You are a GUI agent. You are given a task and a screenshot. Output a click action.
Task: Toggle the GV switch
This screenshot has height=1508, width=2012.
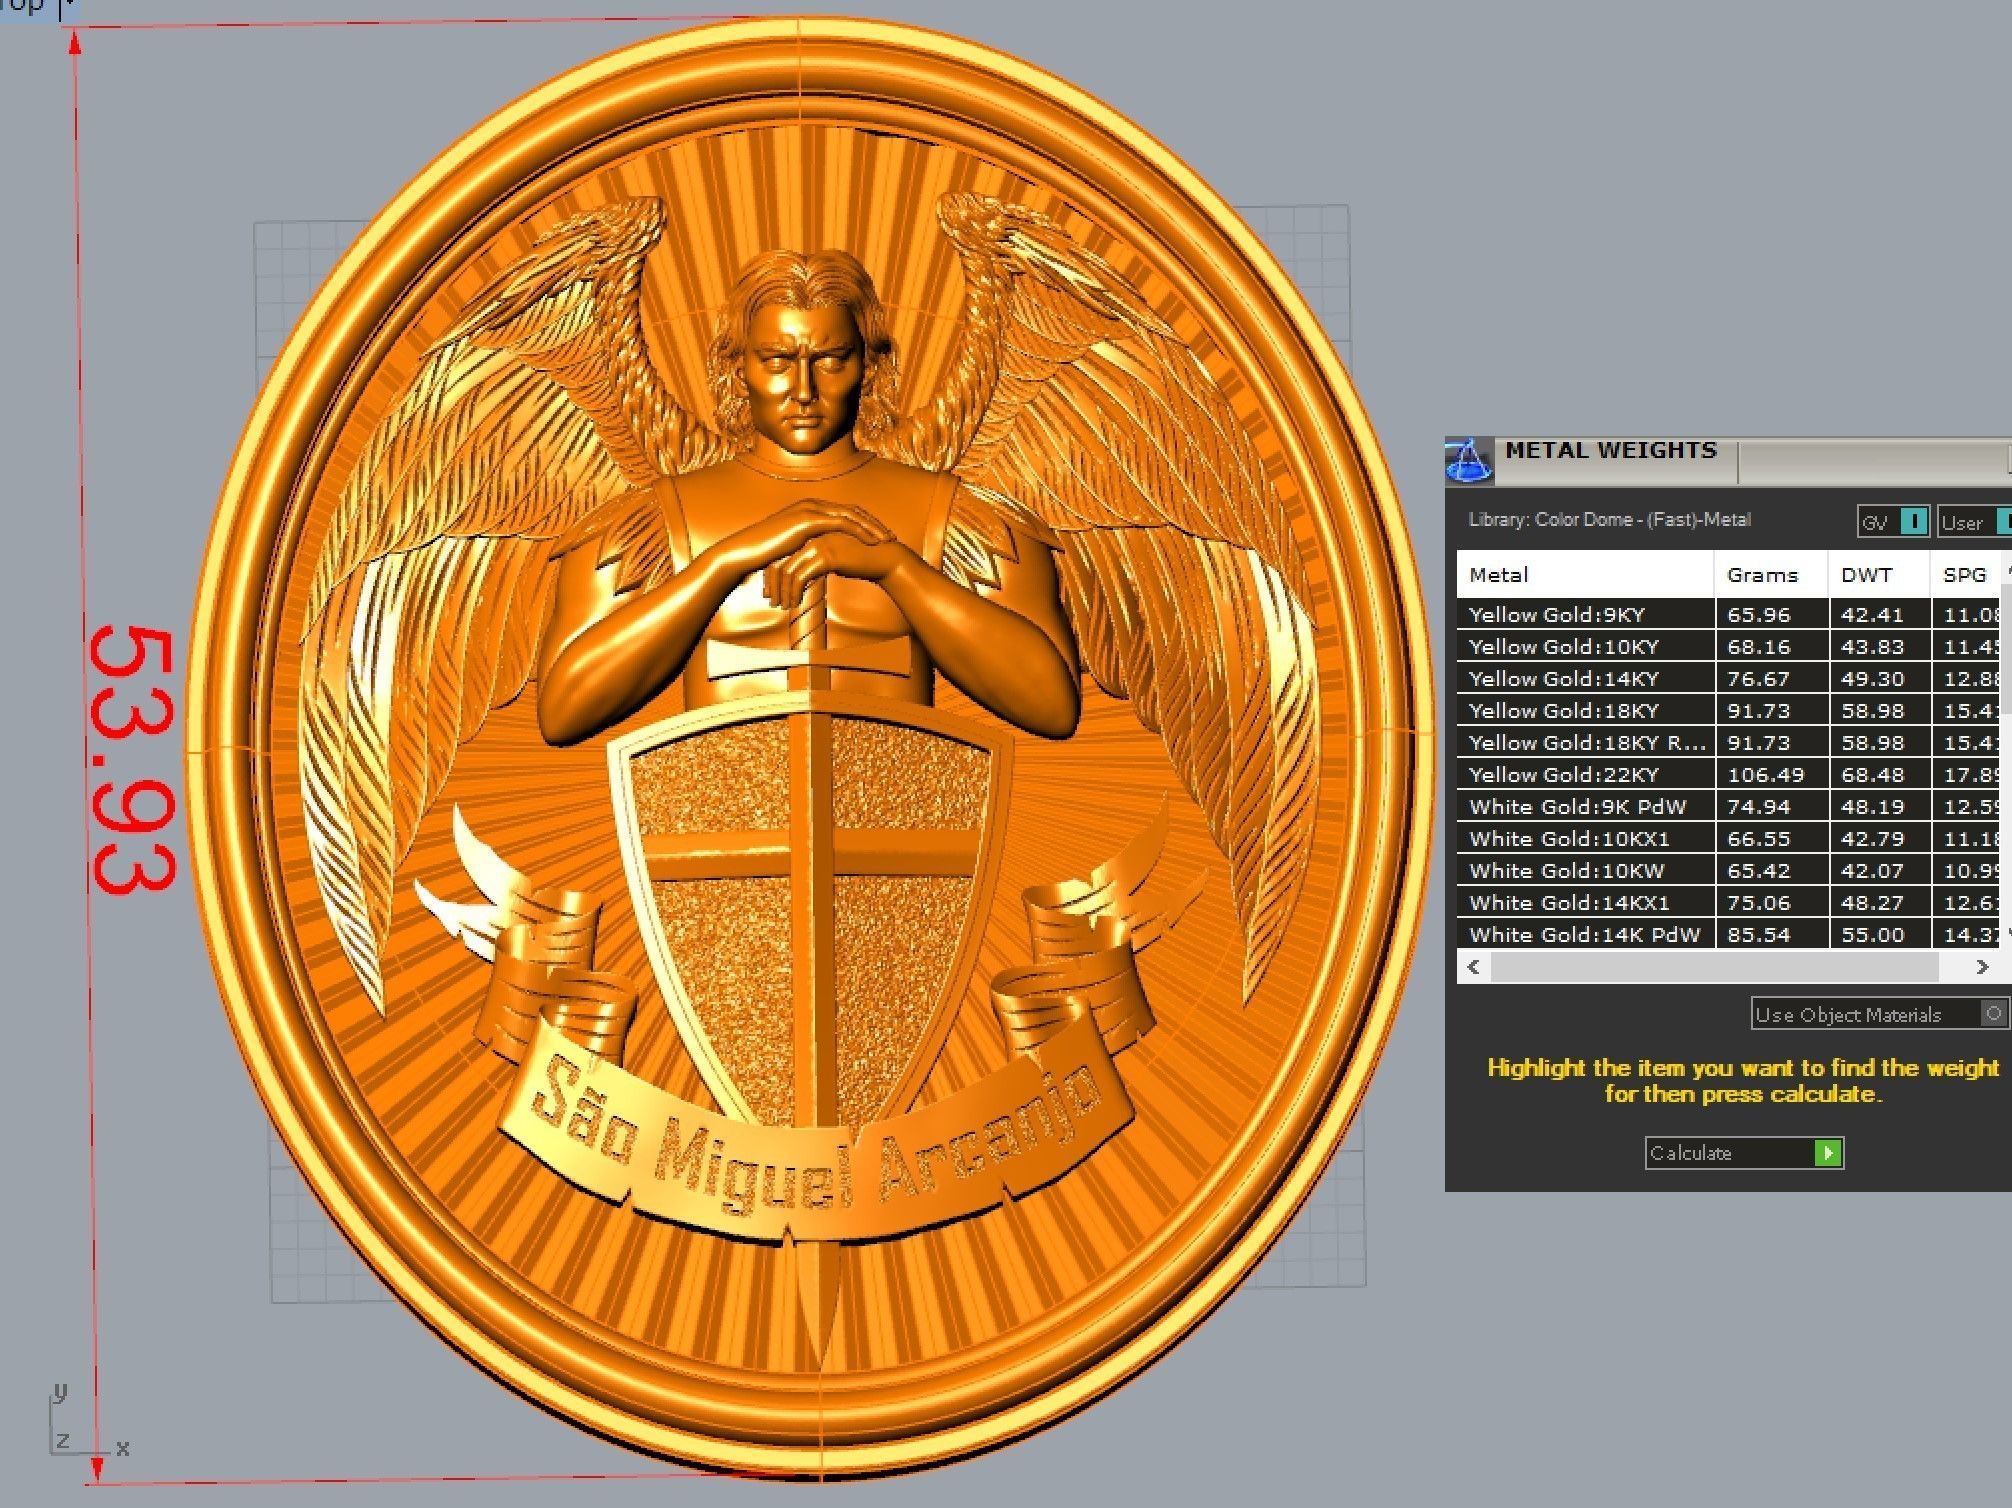coord(1912,522)
